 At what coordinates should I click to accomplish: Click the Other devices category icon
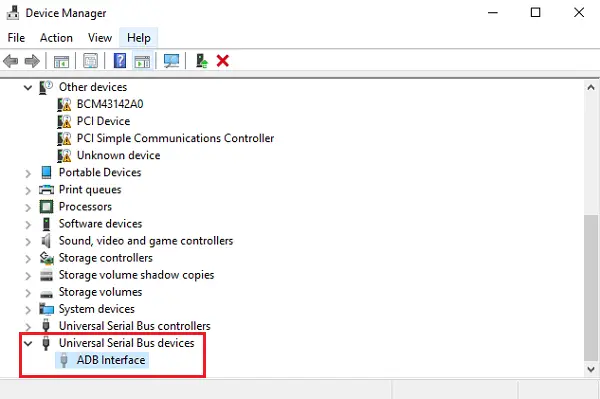(46, 87)
